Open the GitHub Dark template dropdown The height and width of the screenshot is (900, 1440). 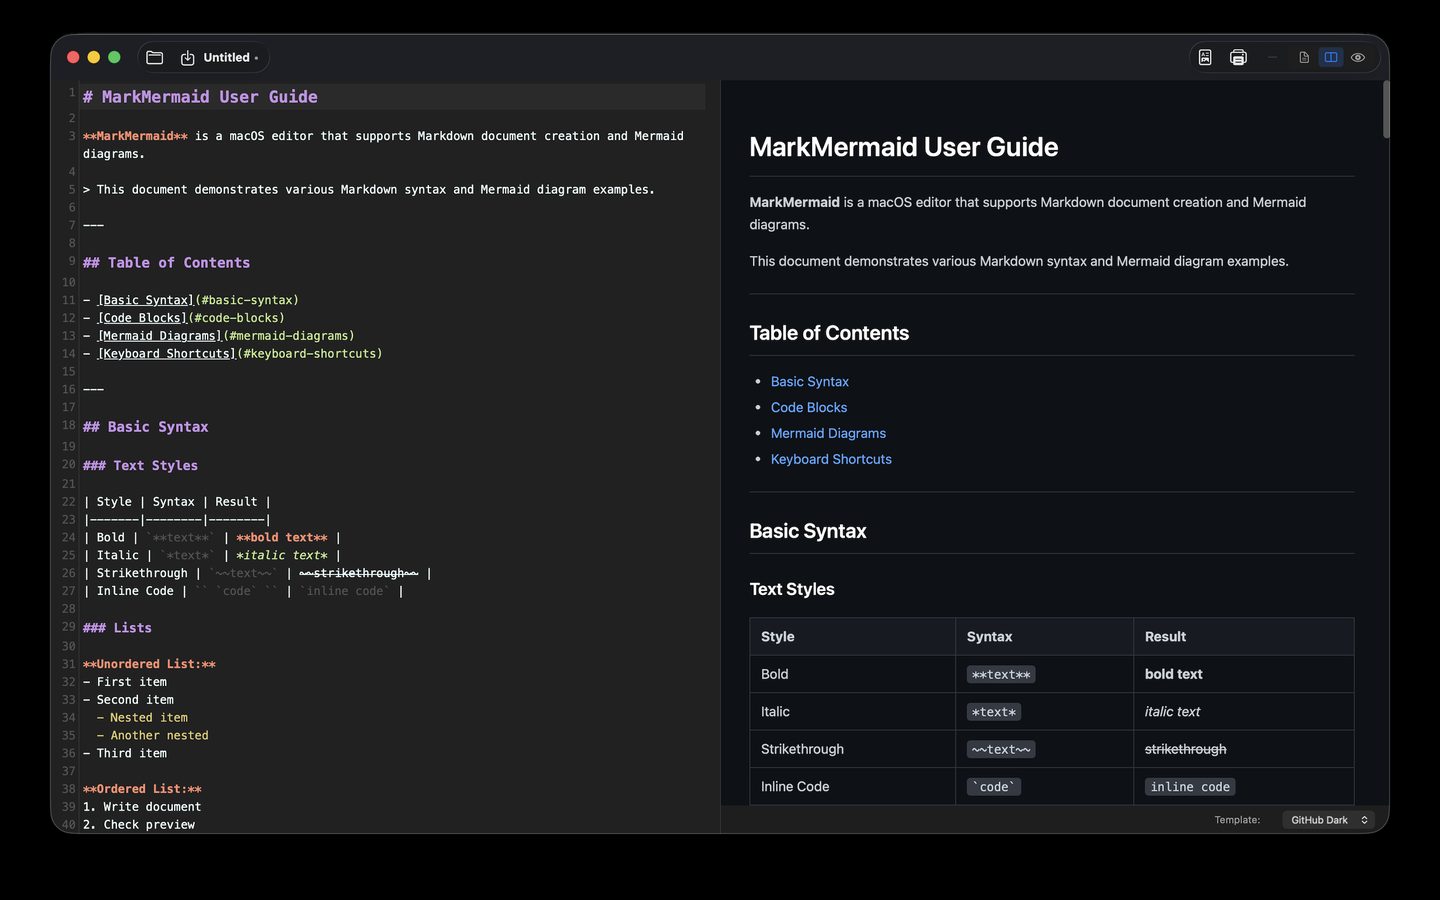pos(1329,820)
